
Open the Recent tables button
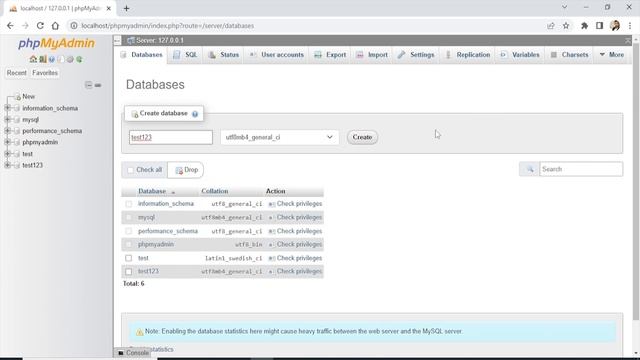click(x=17, y=73)
